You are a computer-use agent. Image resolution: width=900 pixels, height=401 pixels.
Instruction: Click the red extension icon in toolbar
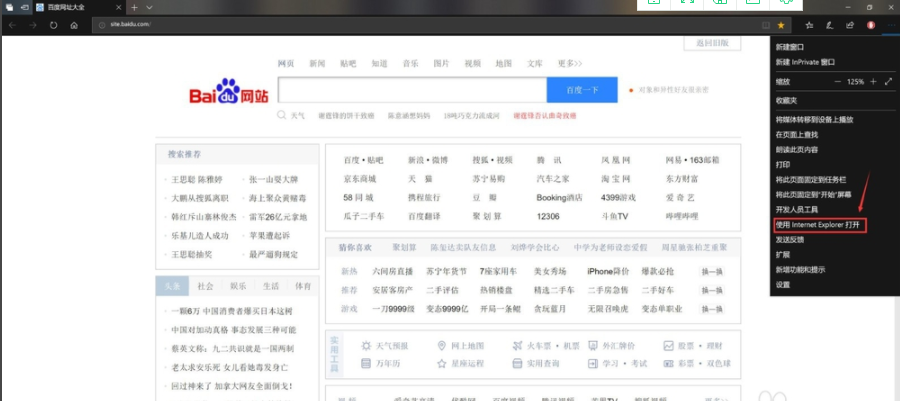(871, 25)
